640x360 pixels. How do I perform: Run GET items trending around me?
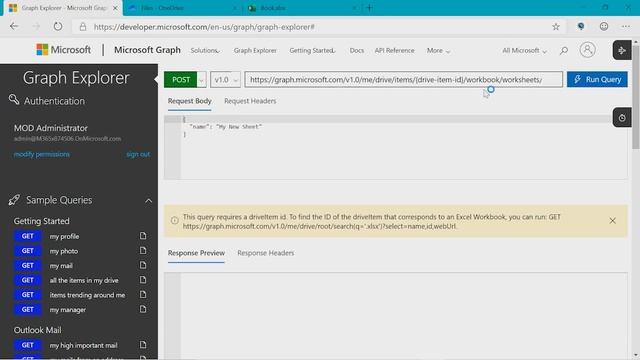[x=27, y=295]
